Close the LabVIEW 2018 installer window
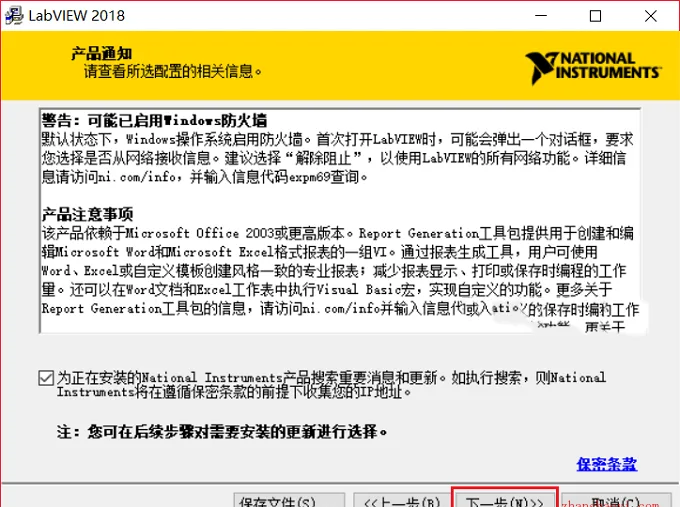This screenshot has height=507, width=680. point(651,16)
